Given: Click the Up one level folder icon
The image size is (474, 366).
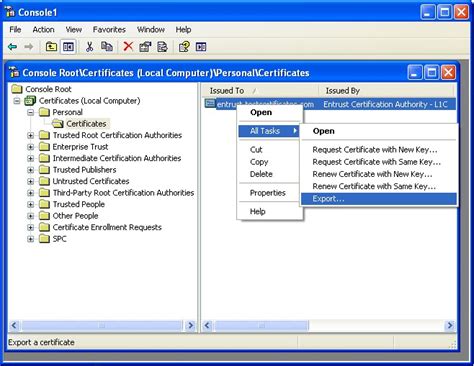Looking at the screenshot, I should pos(51,47).
